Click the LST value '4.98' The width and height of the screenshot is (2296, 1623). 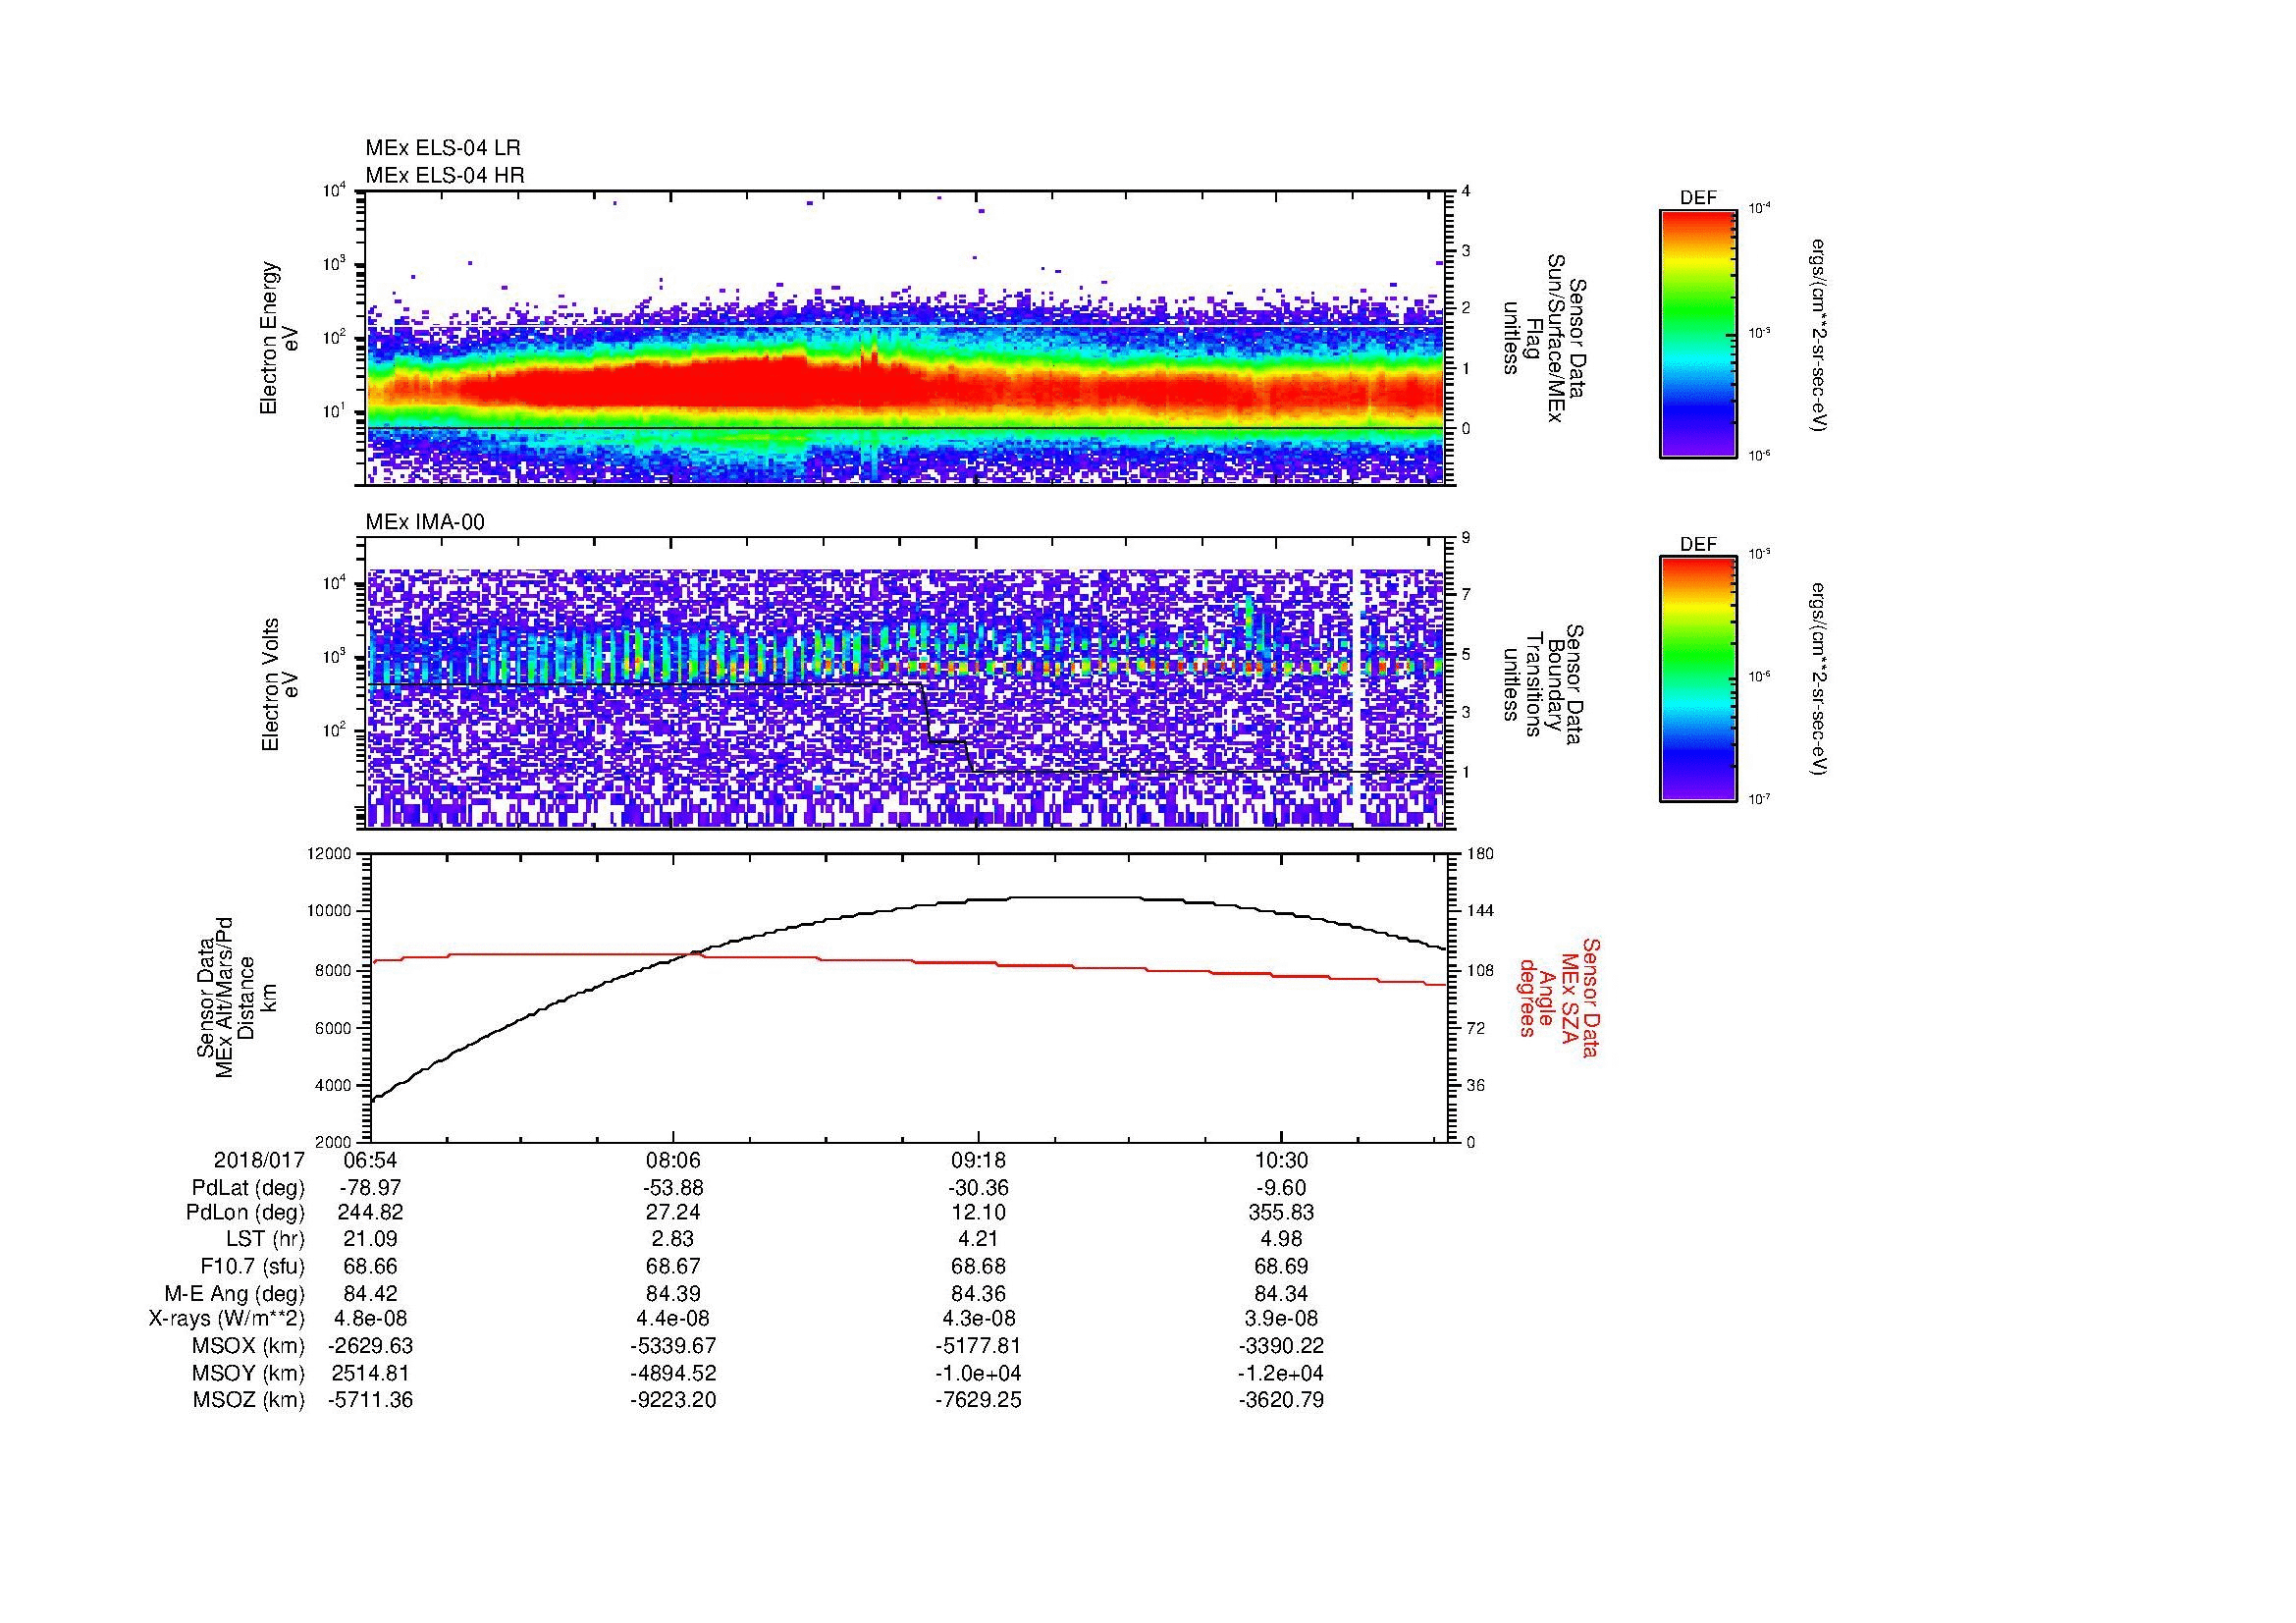[1281, 1240]
